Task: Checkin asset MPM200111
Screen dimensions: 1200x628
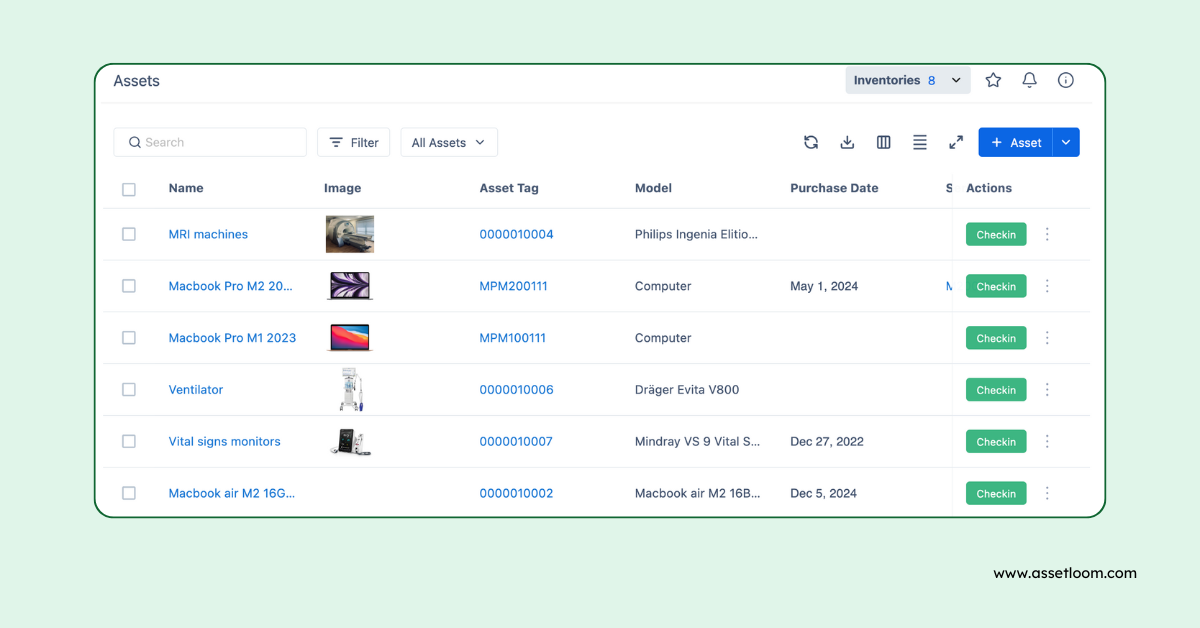Action: coord(996,286)
